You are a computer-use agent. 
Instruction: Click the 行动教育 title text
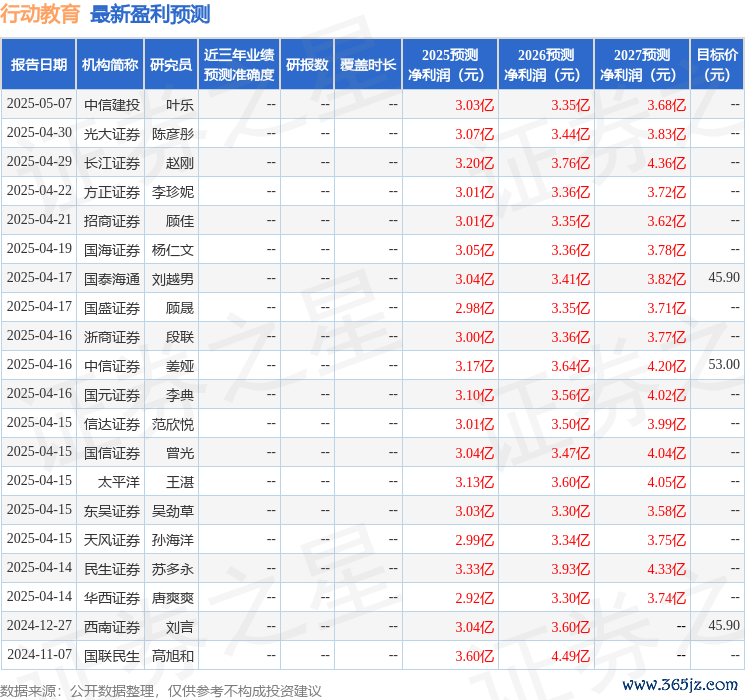point(40,14)
